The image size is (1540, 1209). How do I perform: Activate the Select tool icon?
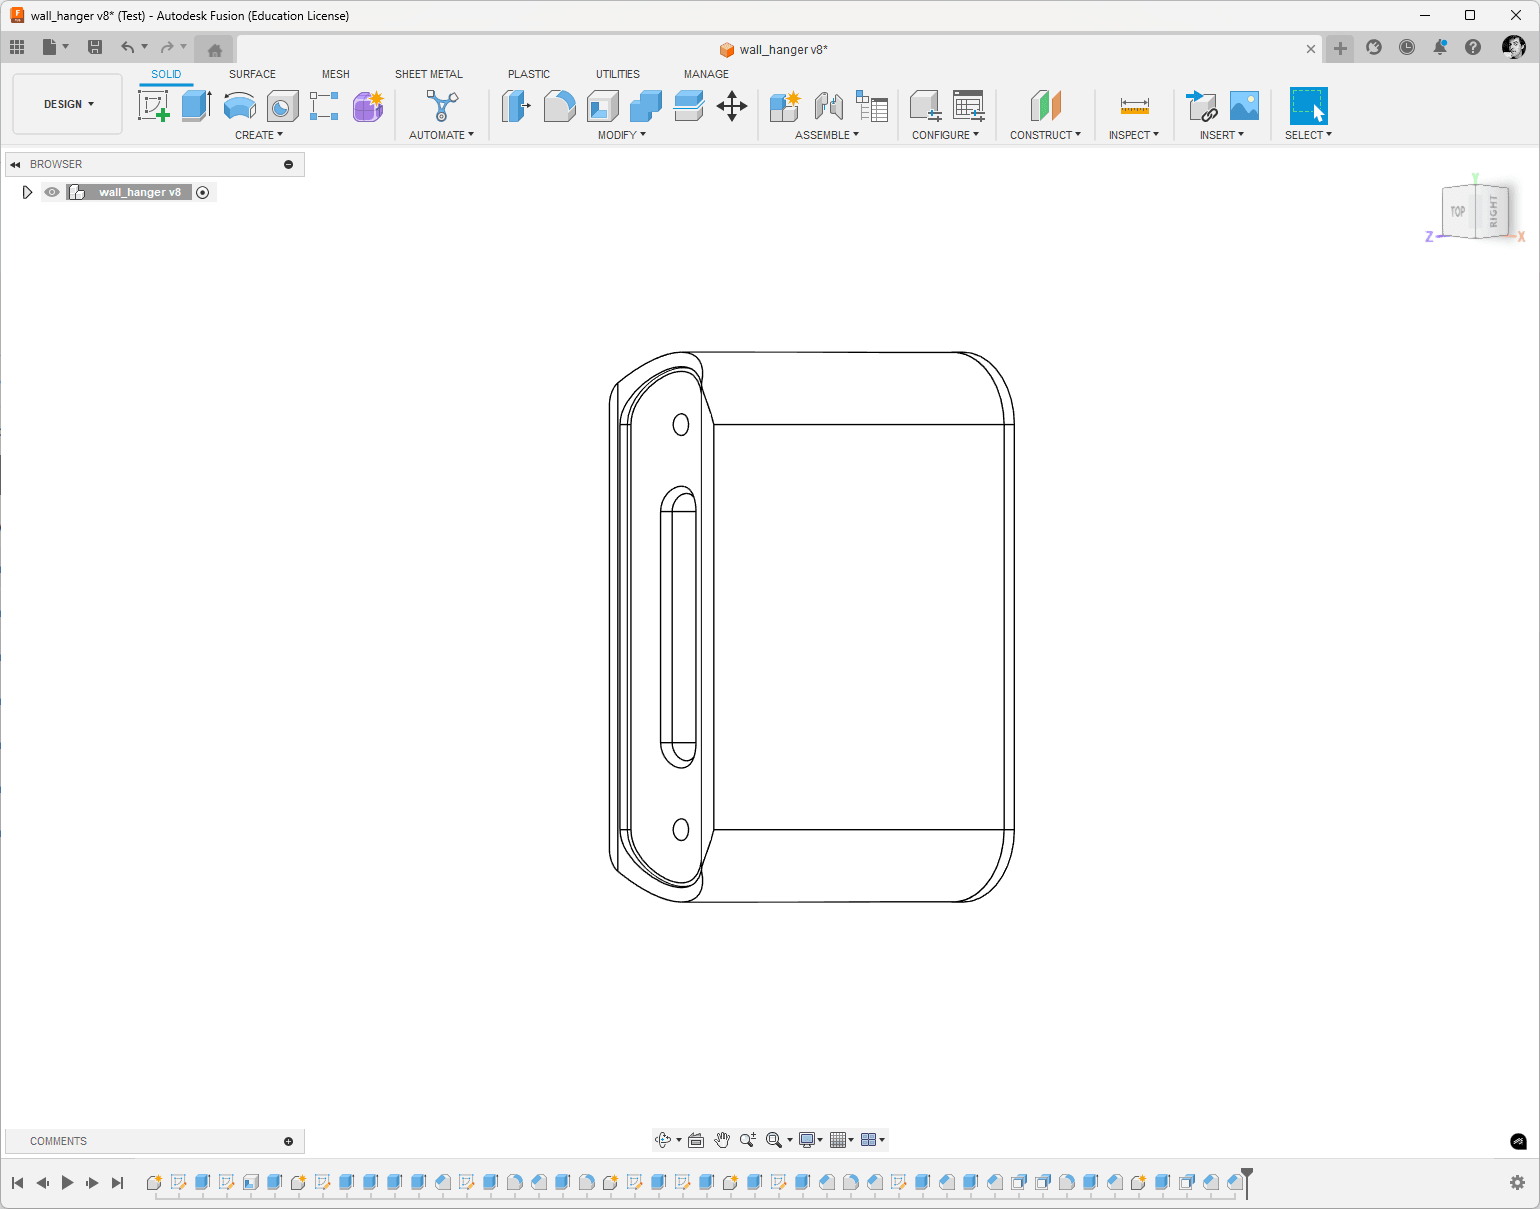1308,105
